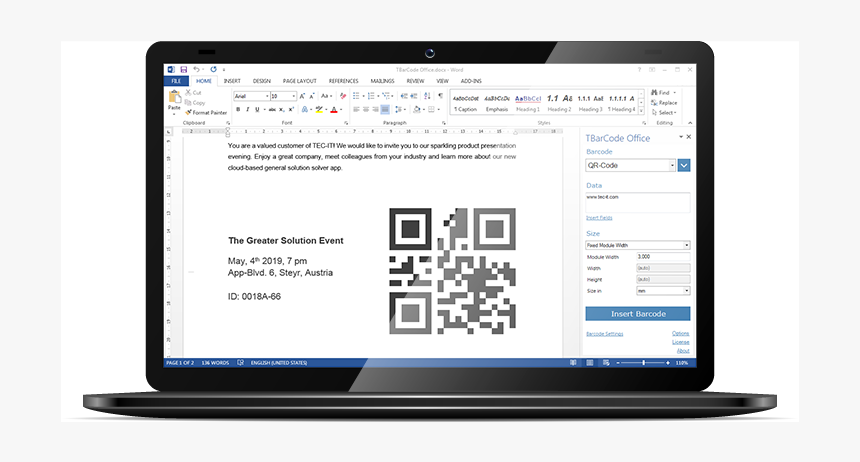The height and width of the screenshot is (462, 860).
Task: Toggle Strikethrough formatting
Action: [272, 110]
